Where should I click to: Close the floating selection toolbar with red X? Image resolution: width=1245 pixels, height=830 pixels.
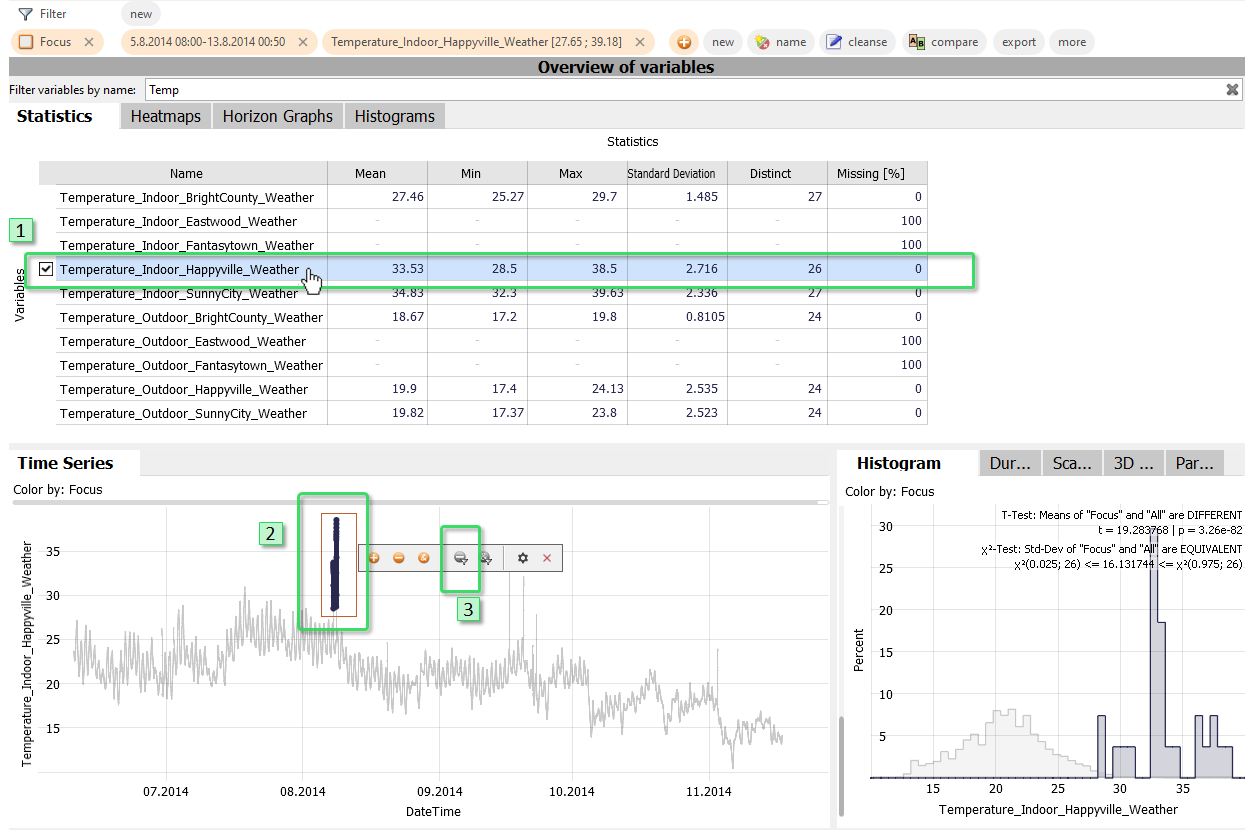pyautogui.click(x=547, y=558)
